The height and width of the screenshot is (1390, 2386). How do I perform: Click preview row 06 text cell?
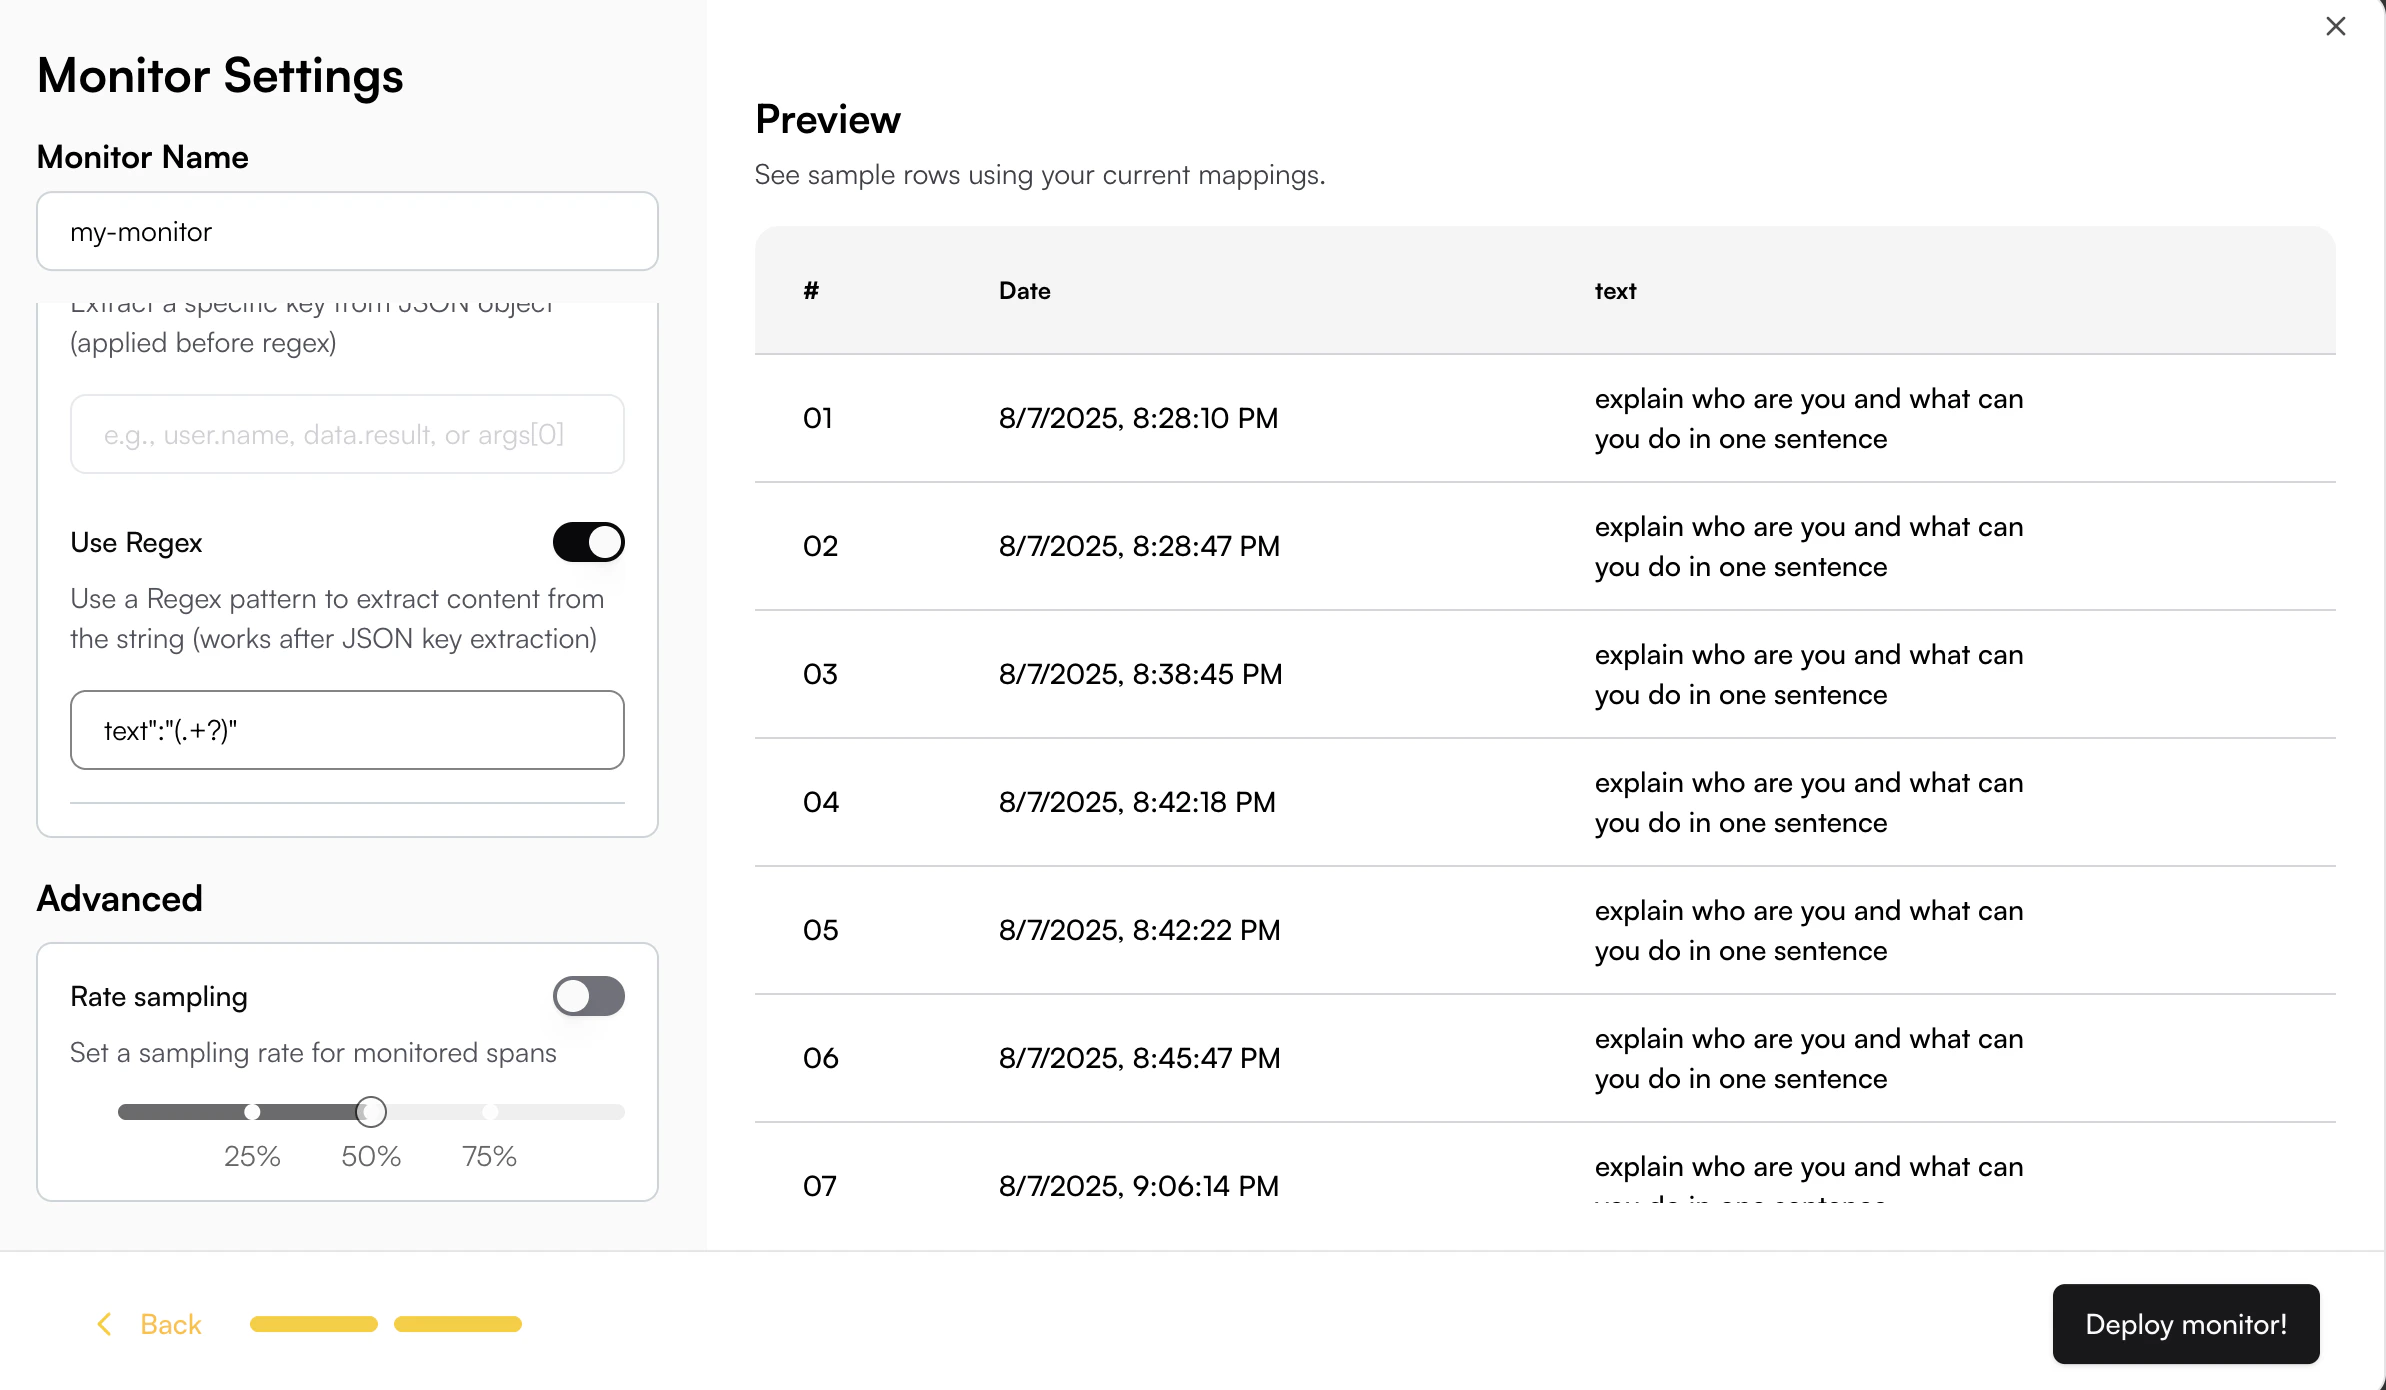point(1808,1058)
